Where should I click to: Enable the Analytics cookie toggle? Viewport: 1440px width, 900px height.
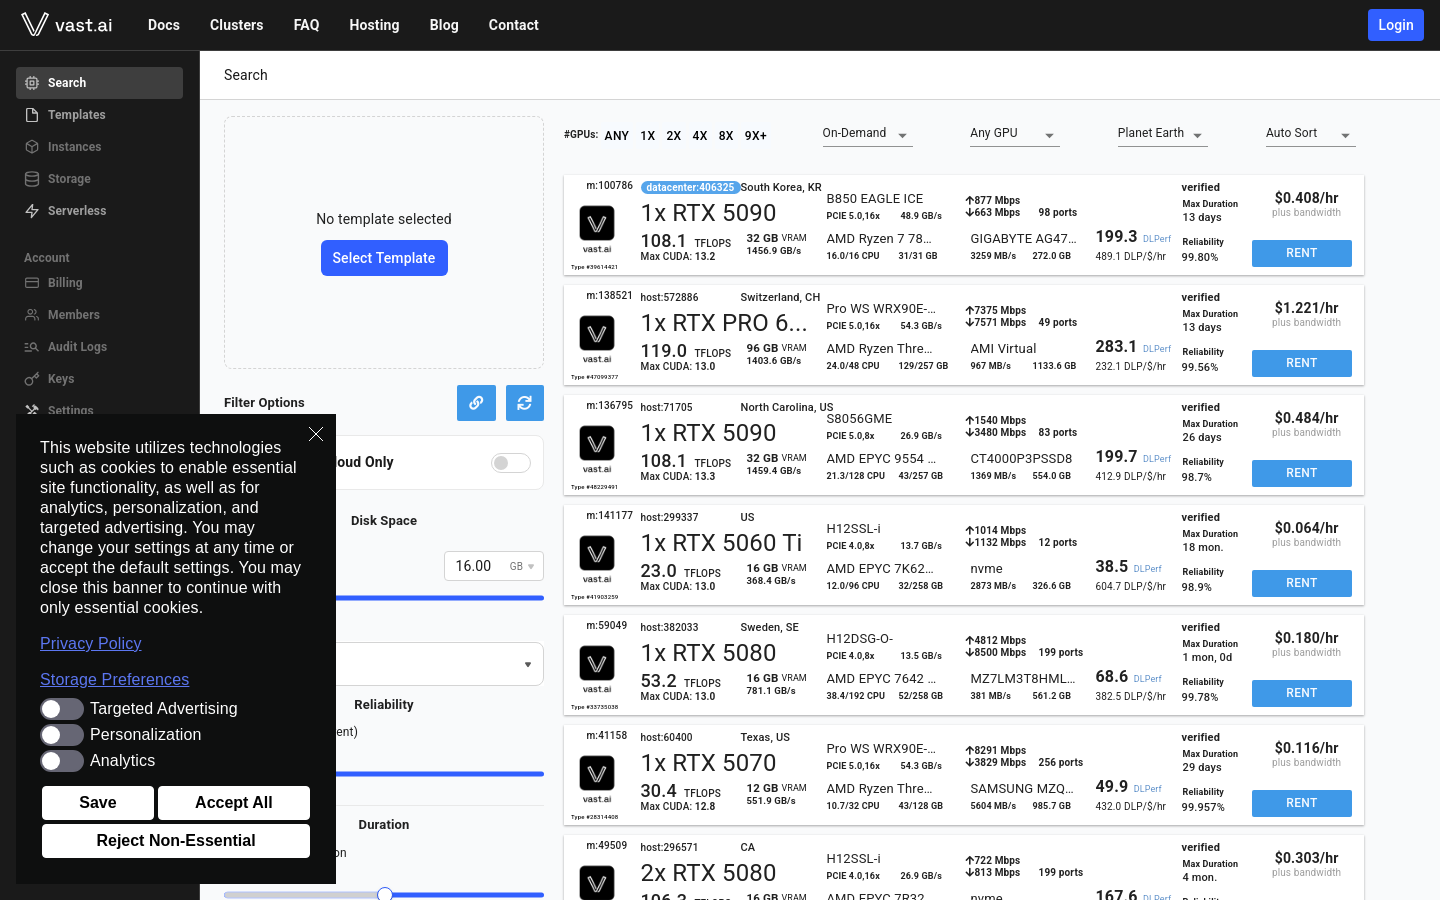click(x=62, y=761)
